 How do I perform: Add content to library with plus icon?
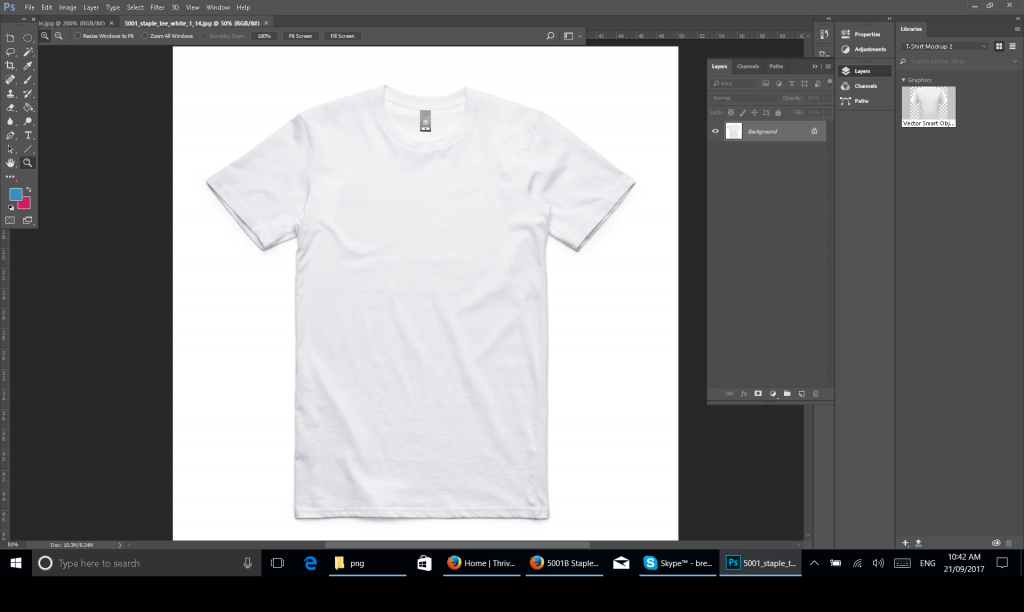pos(905,543)
